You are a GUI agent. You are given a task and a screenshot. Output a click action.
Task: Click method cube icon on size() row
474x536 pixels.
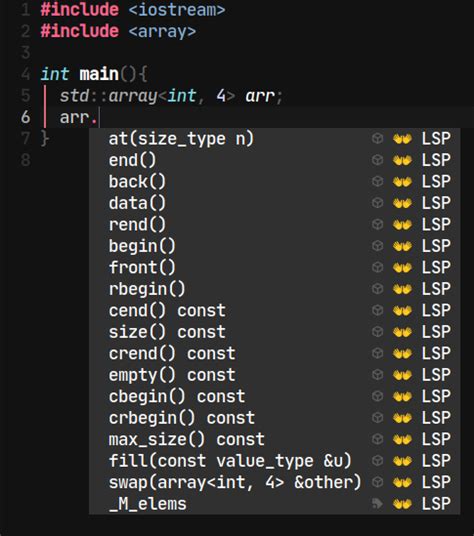coord(377,332)
